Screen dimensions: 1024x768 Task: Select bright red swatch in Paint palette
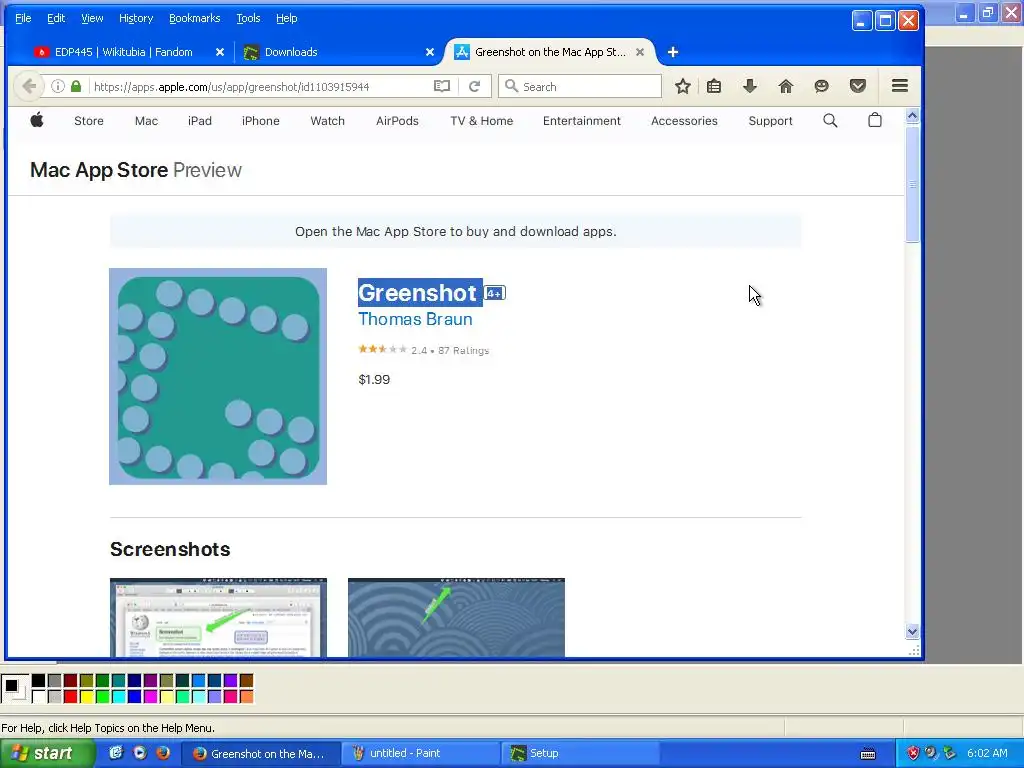[x=71, y=697]
